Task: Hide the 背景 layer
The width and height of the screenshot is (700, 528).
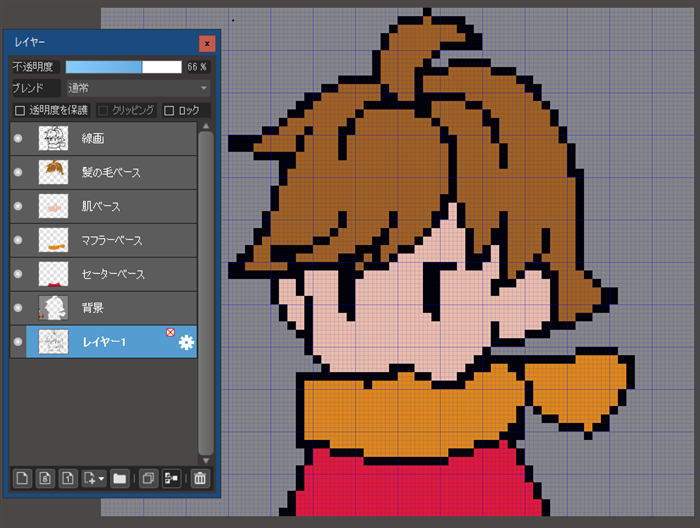Action: 18,308
